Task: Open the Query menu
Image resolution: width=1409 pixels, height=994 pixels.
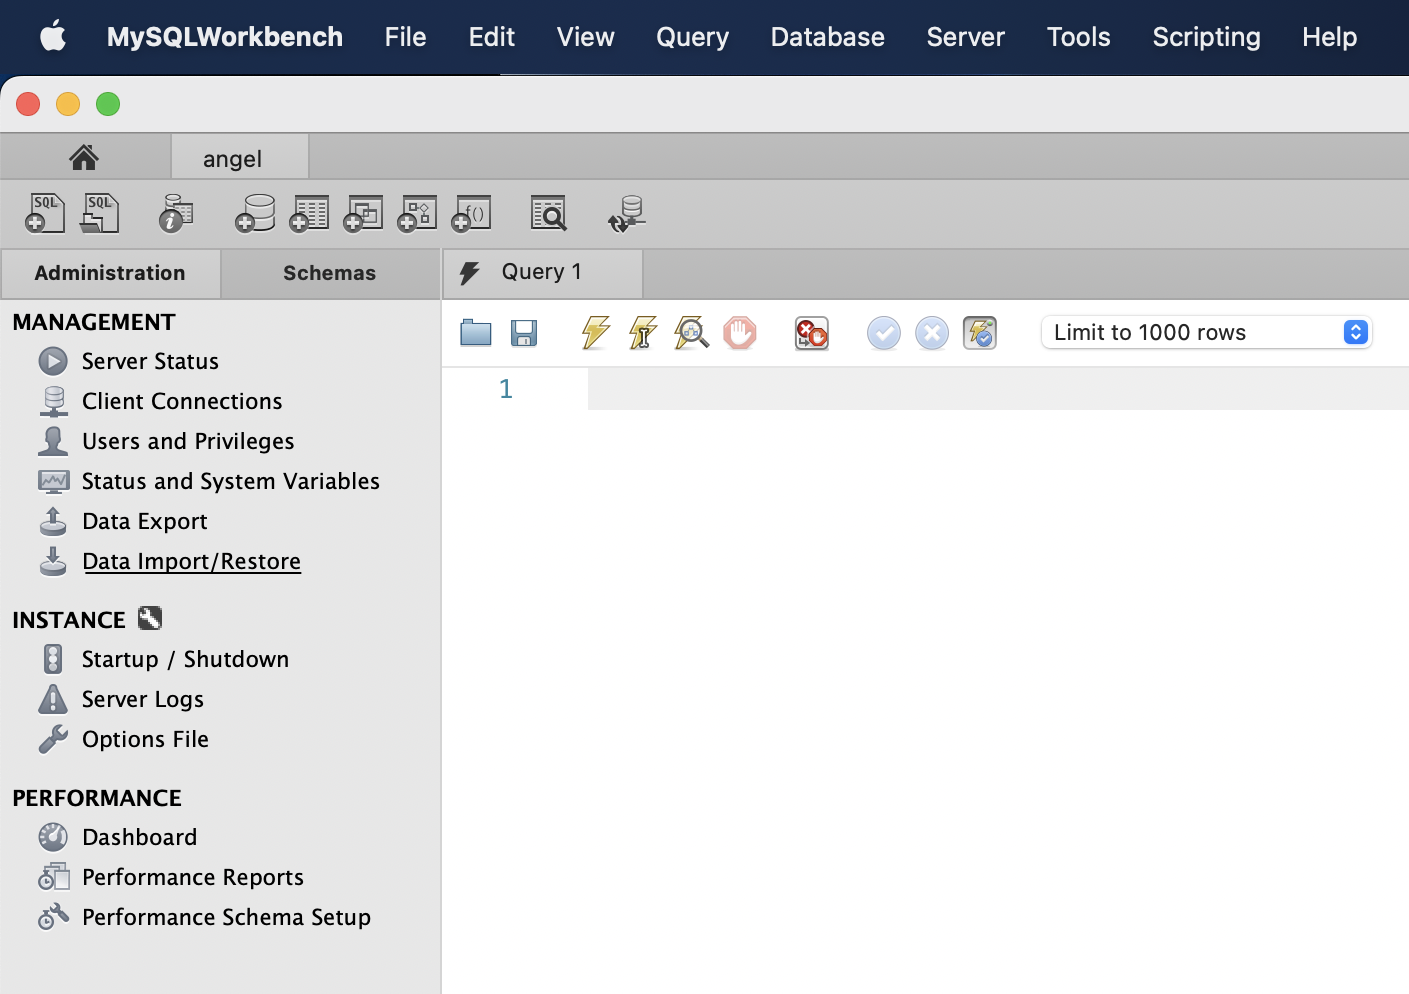Action: 693,37
